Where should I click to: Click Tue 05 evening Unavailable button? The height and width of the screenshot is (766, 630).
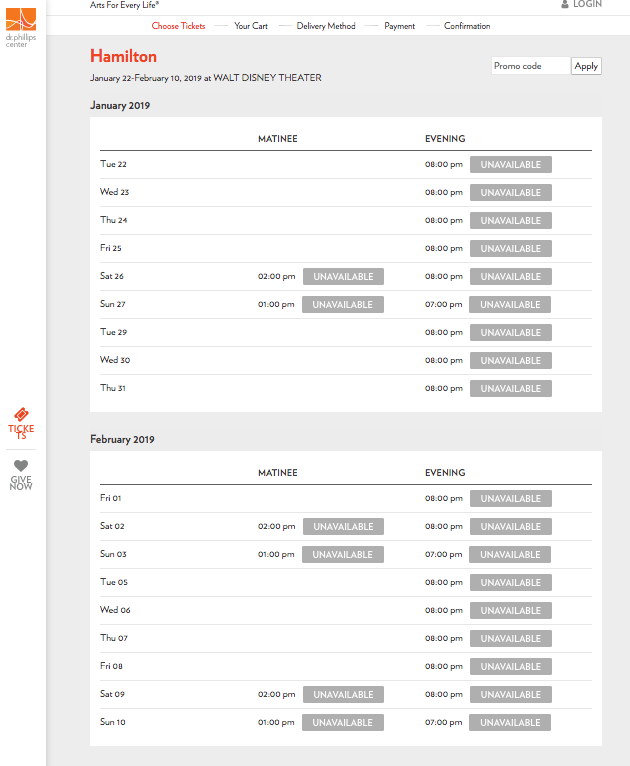511,582
